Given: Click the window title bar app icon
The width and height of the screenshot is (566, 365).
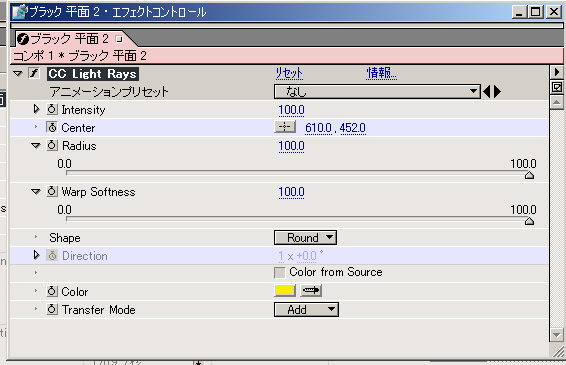Looking at the screenshot, I should click(19, 12).
